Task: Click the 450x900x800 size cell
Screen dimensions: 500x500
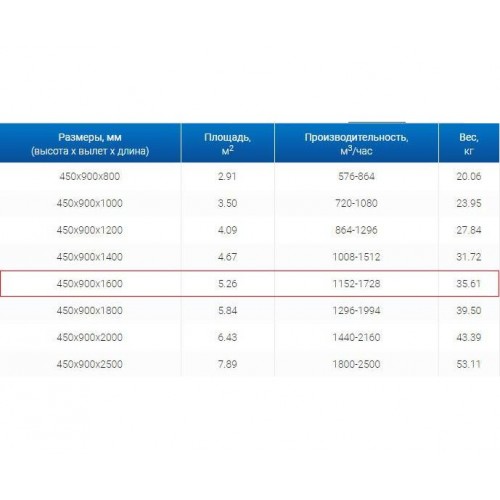Action: 90,176
